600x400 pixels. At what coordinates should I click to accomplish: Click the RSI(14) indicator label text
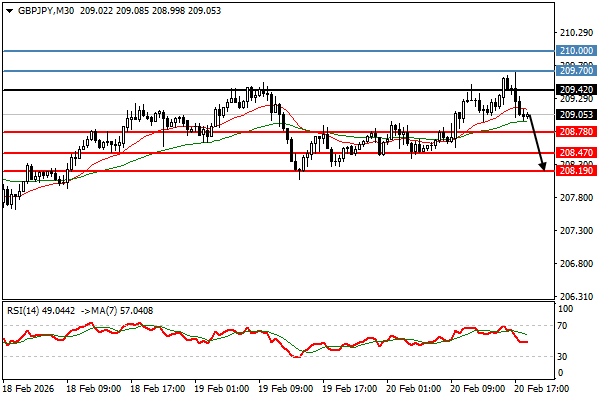pyautogui.click(x=28, y=311)
